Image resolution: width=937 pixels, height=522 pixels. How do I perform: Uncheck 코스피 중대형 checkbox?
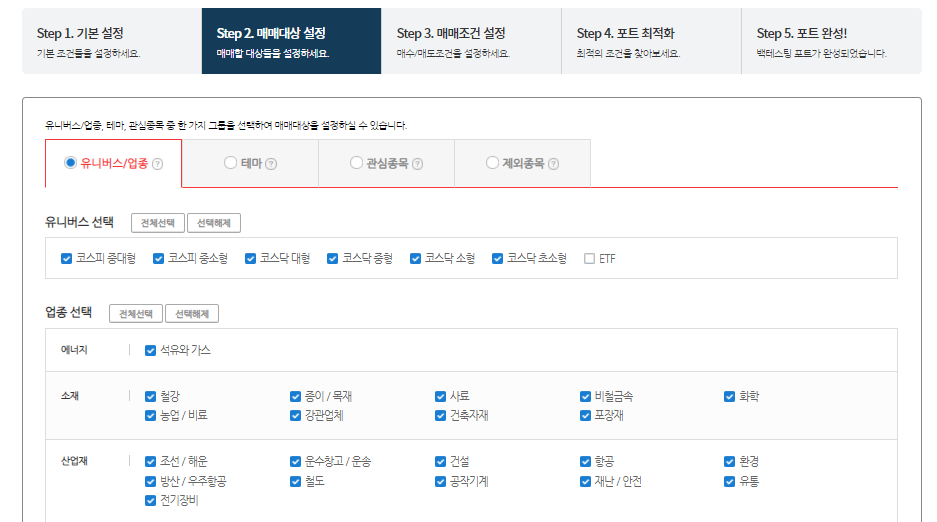coord(66,259)
